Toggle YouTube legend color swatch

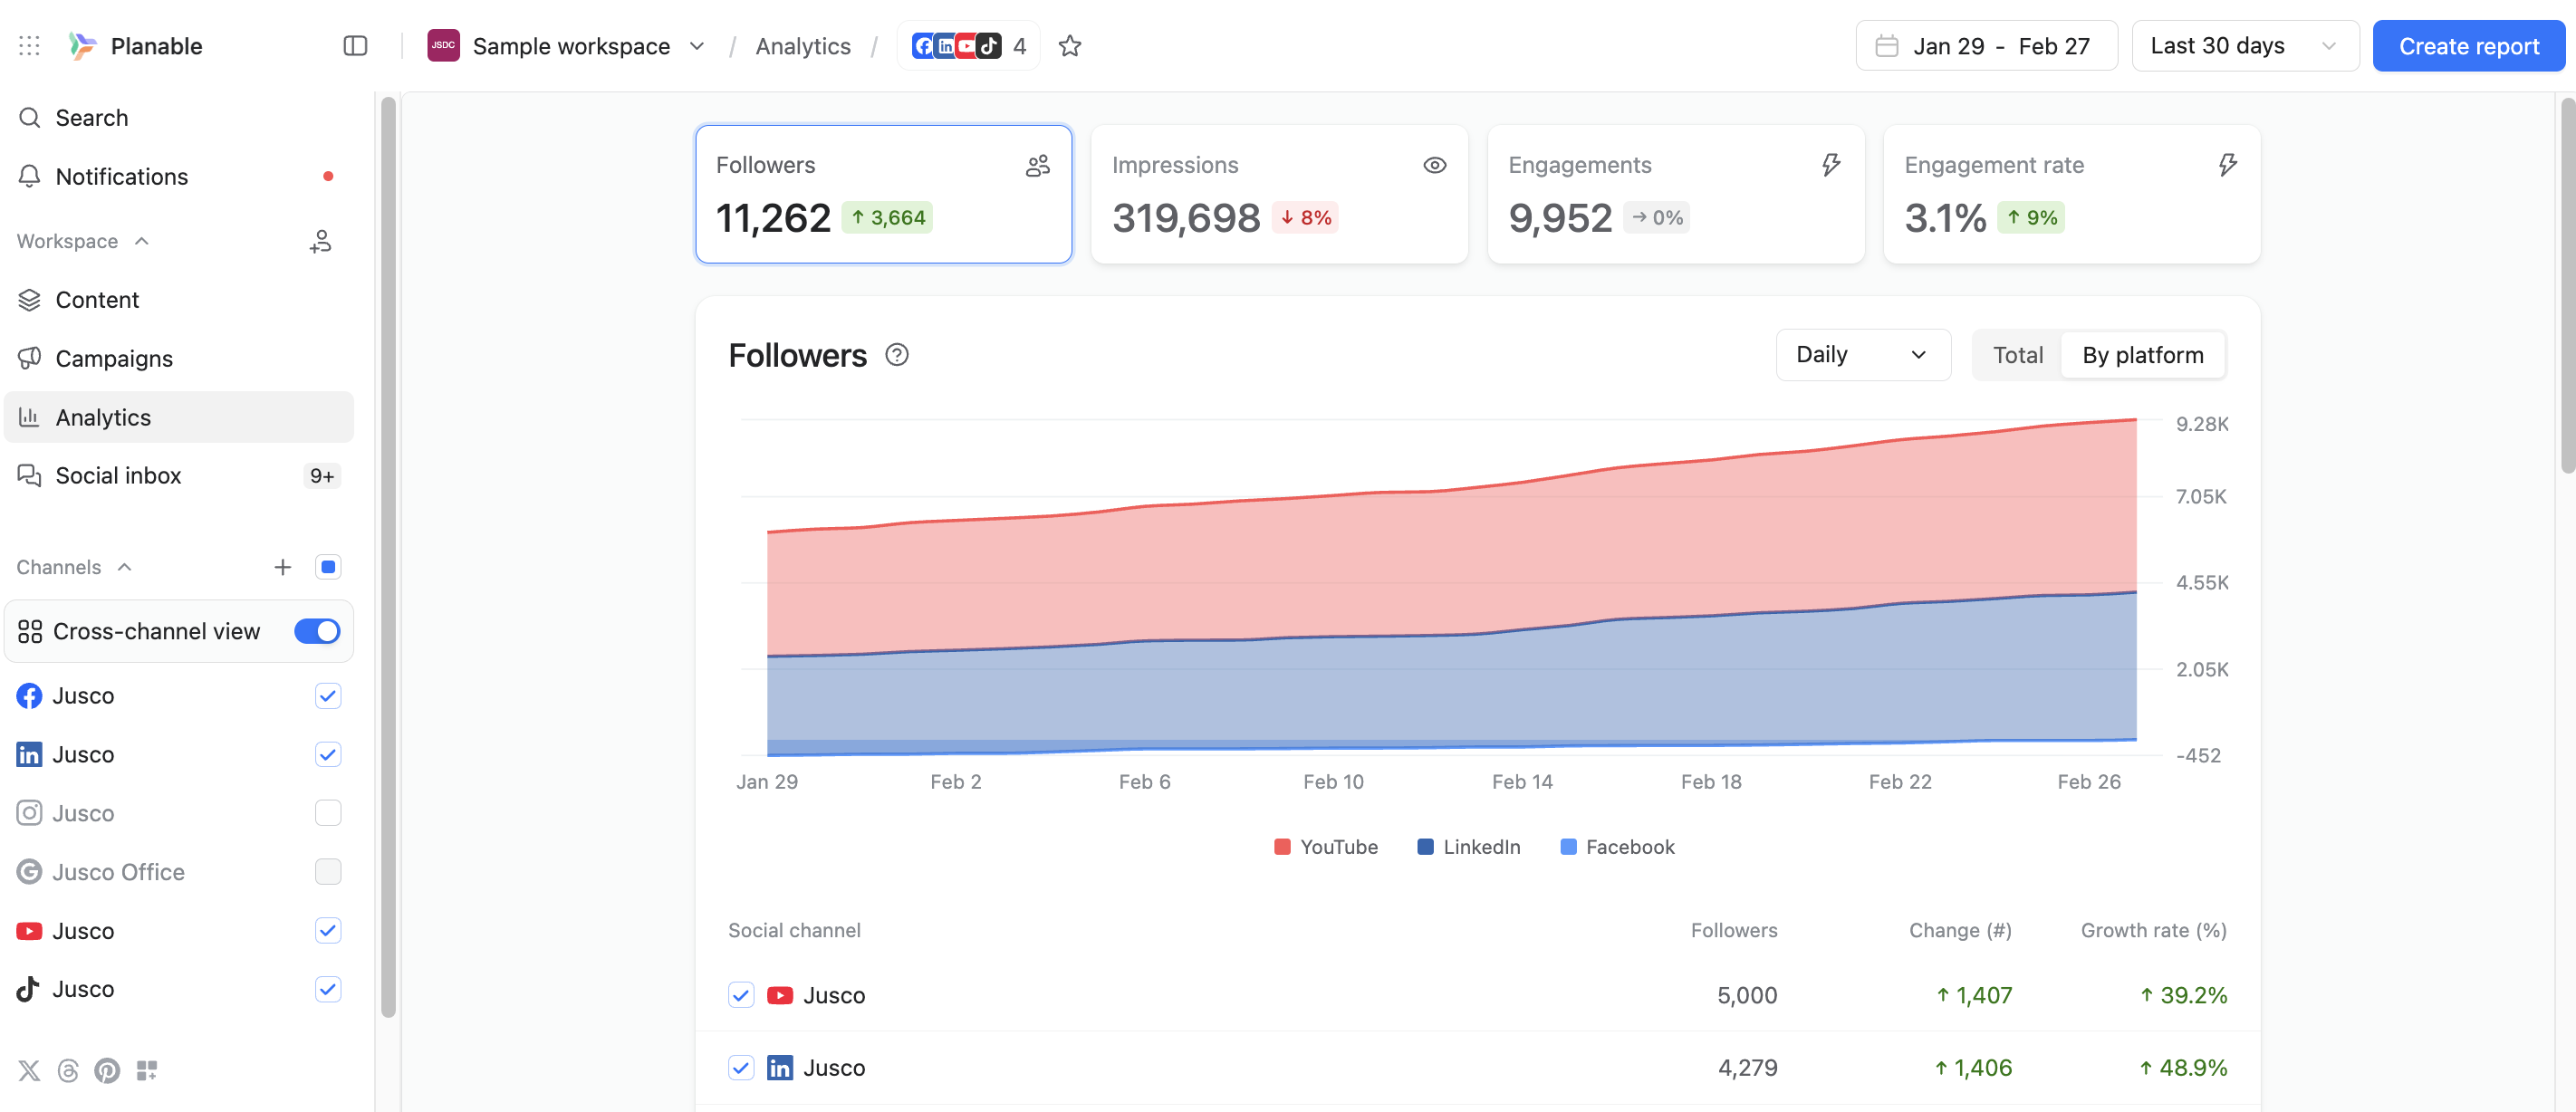[x=1282, y=847]
